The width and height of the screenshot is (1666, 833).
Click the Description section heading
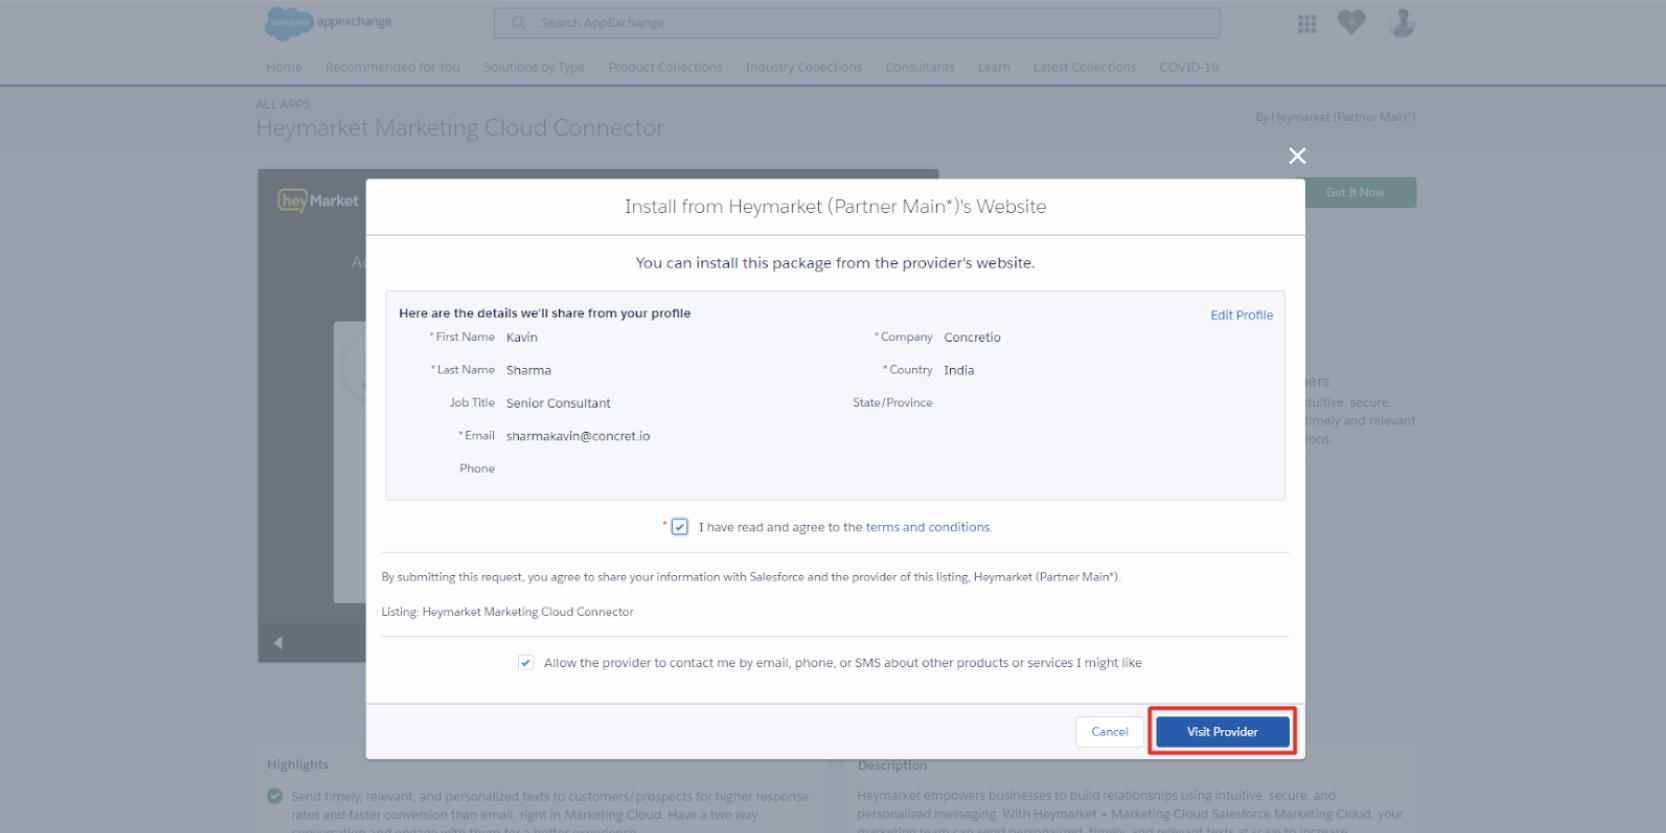892,765
